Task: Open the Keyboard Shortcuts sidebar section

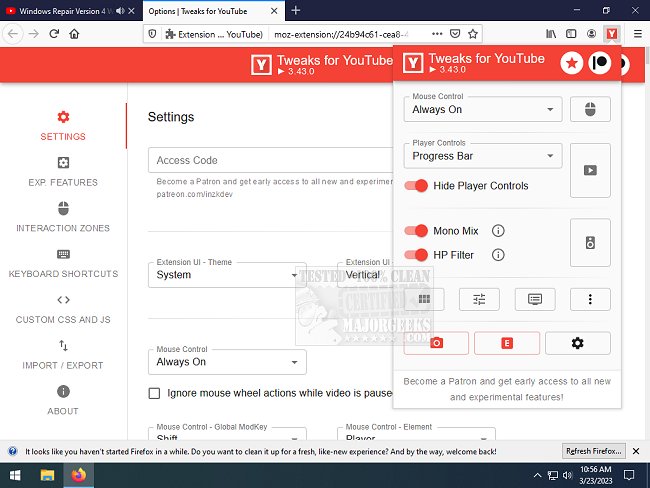Action: coord(63,263)
